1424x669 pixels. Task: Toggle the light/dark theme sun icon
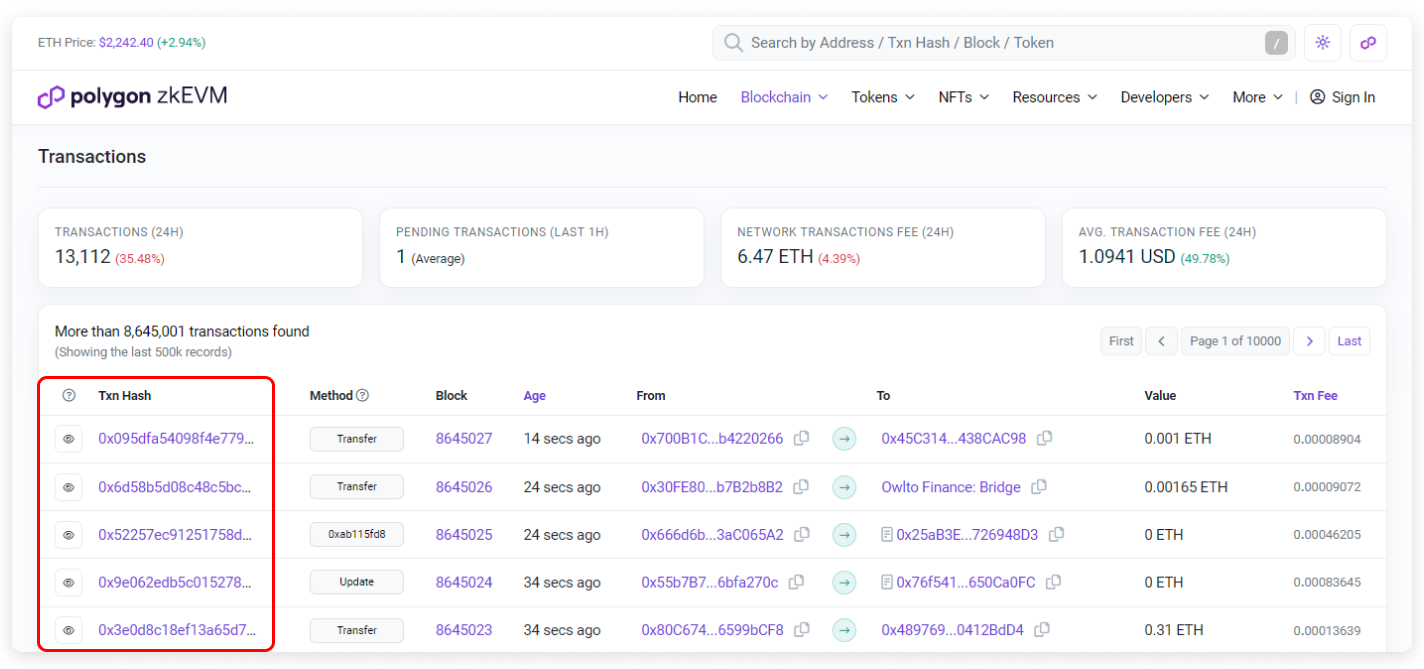click(x=1323, y=43)
